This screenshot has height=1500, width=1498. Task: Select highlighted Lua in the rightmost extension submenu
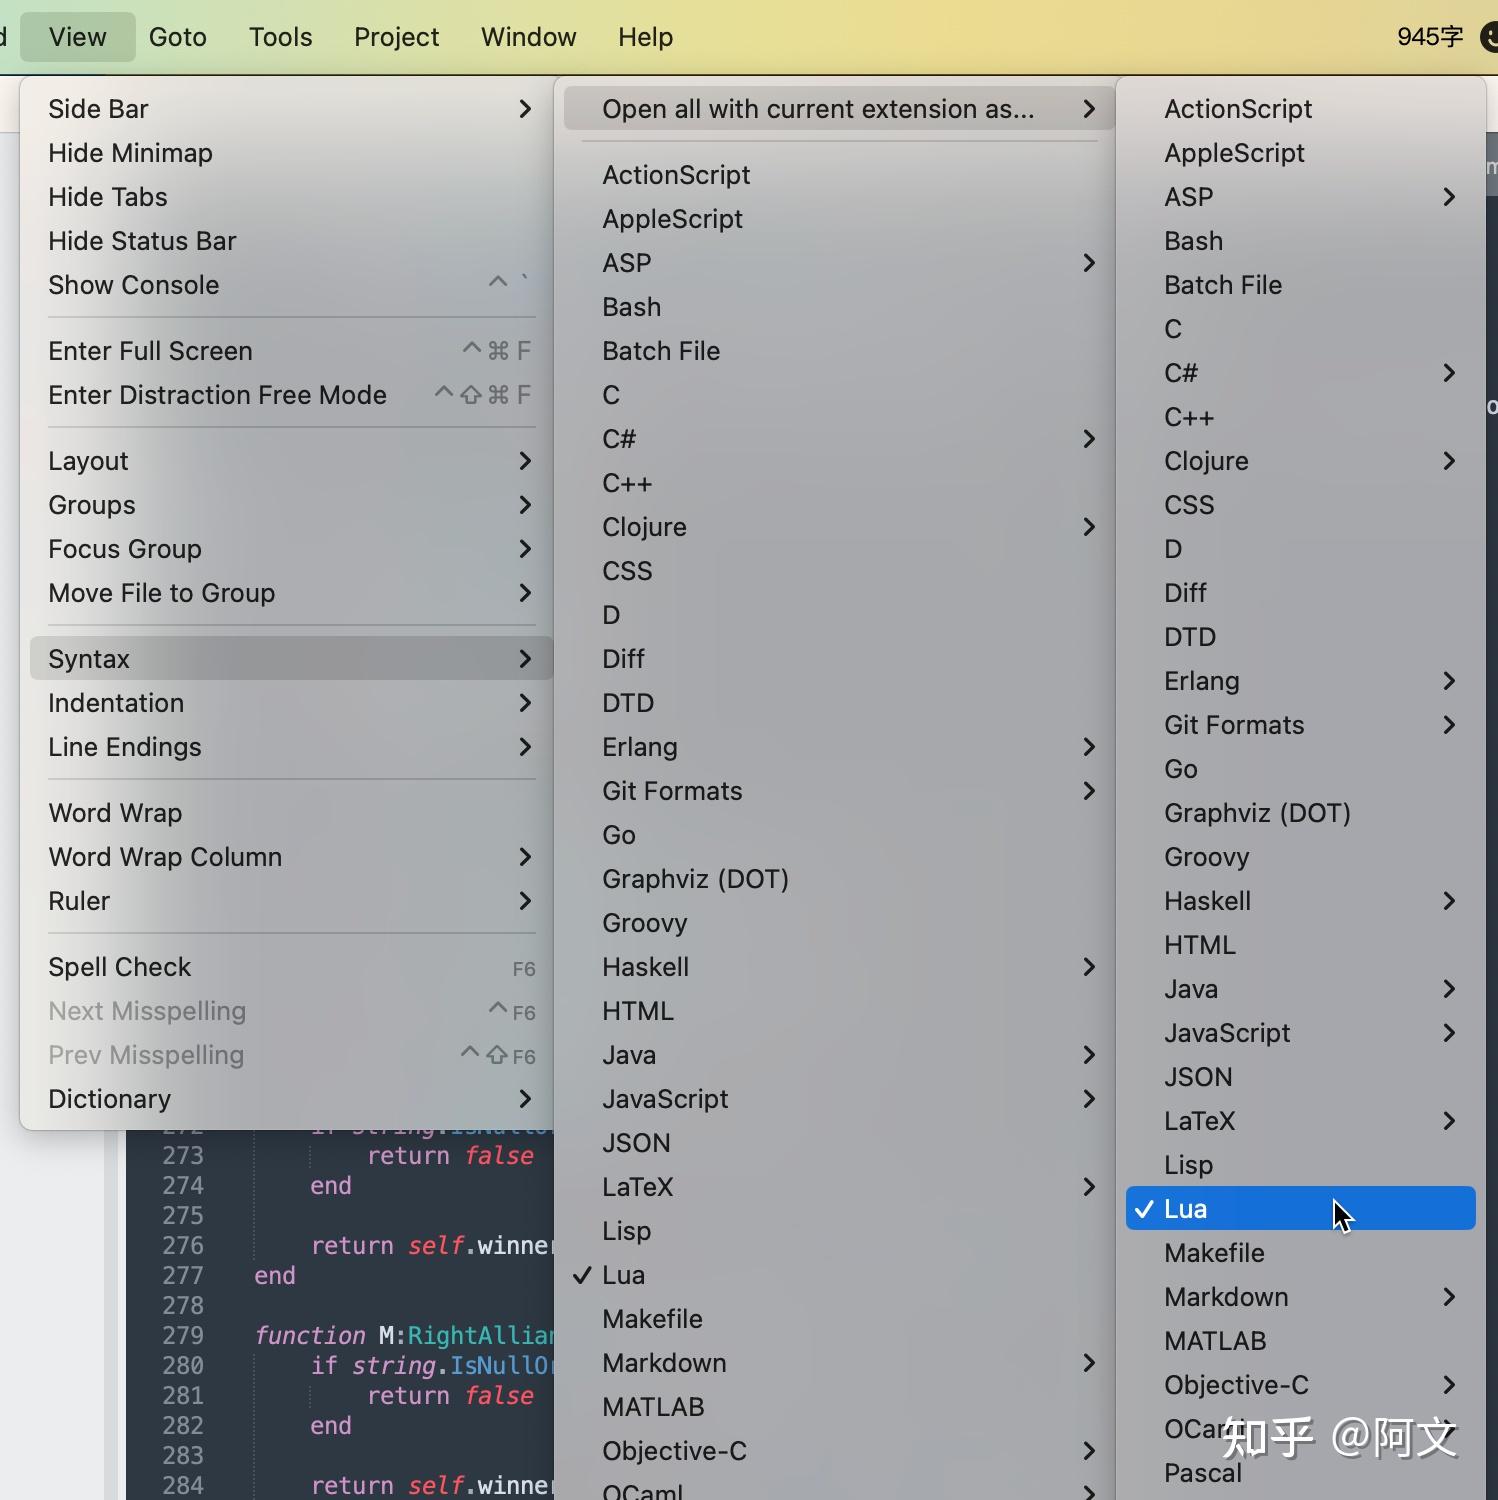point(1300,1209)
